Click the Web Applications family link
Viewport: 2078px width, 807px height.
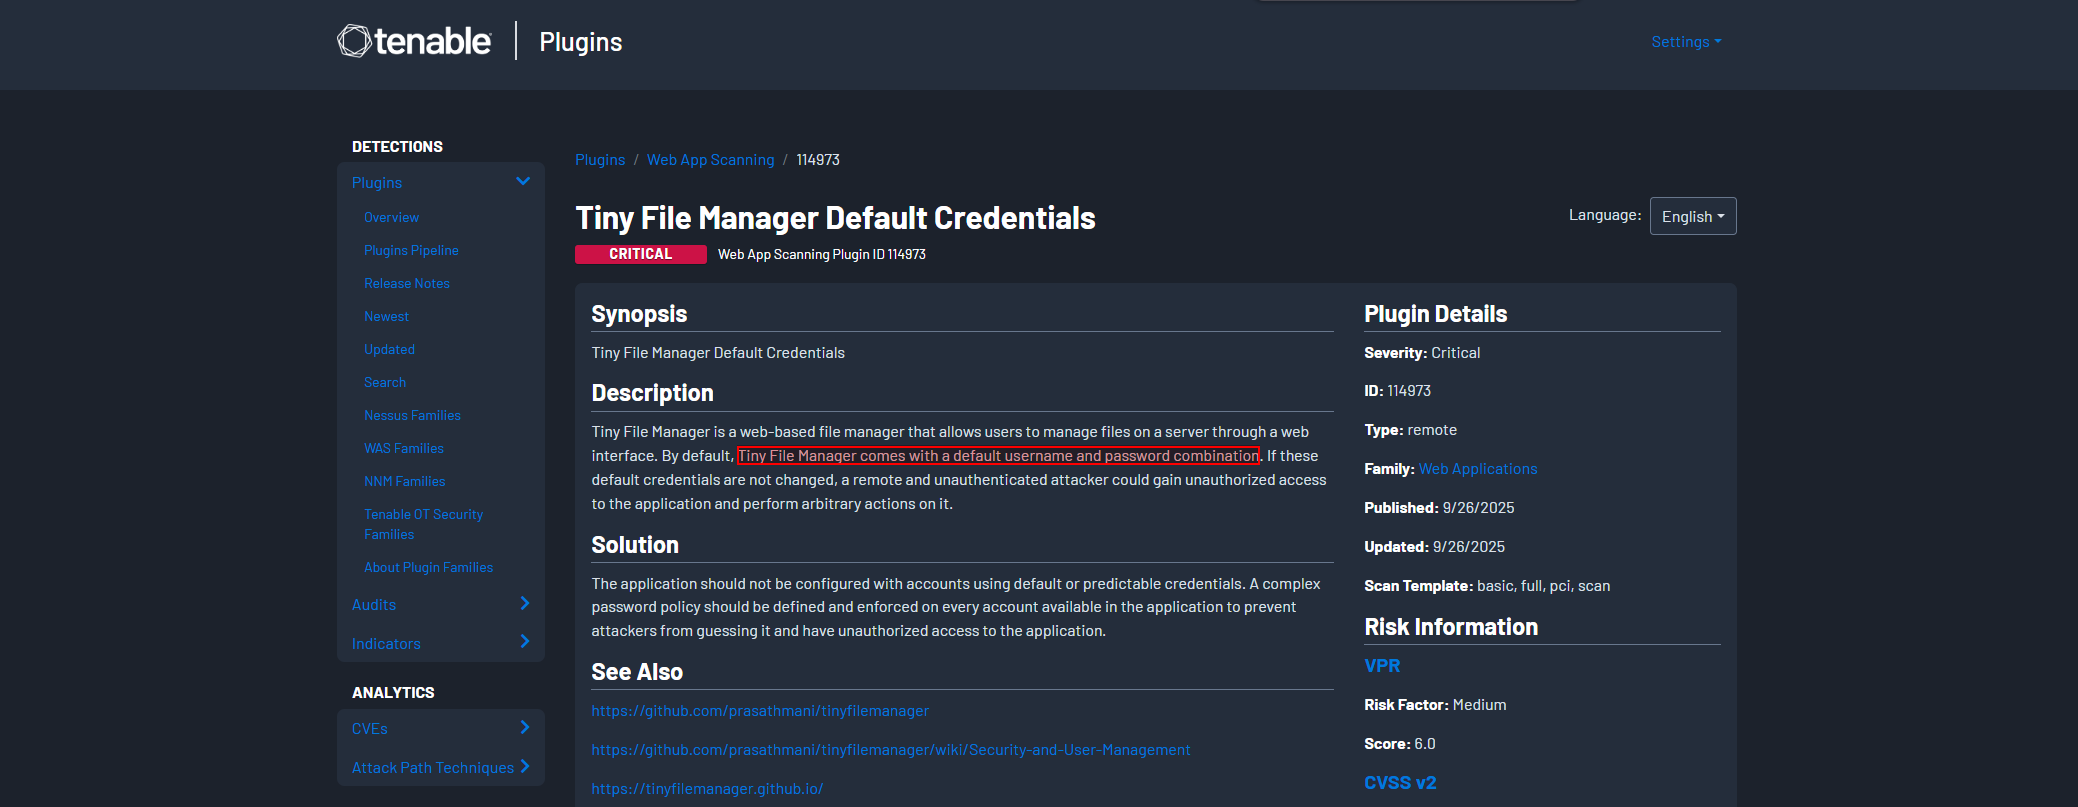tap(1477, 469)
